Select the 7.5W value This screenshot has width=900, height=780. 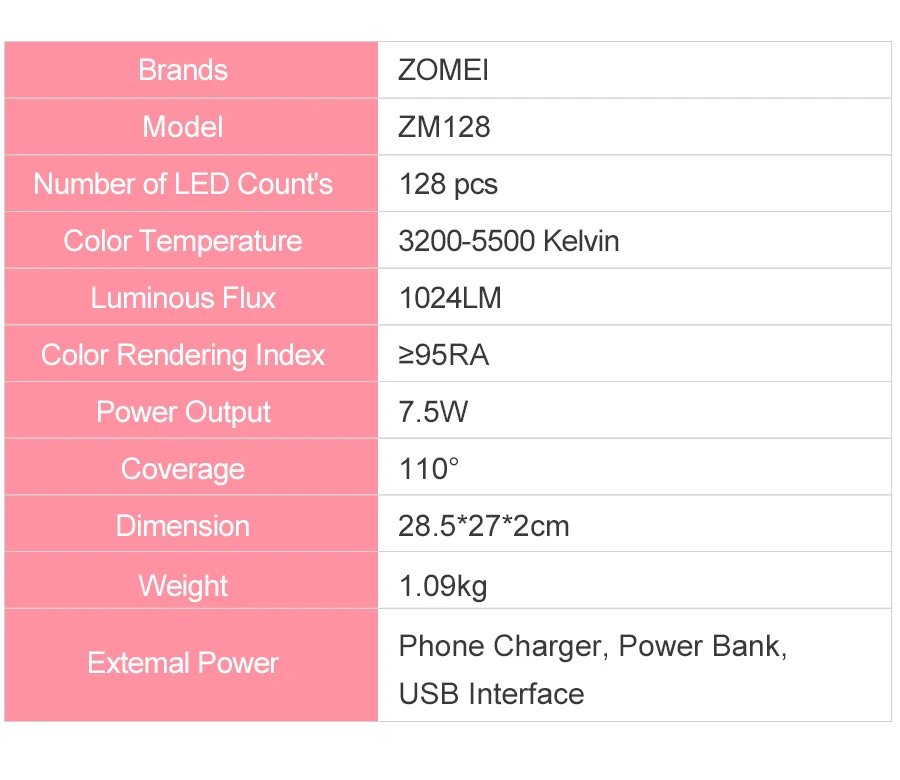(x=433, y=412)
